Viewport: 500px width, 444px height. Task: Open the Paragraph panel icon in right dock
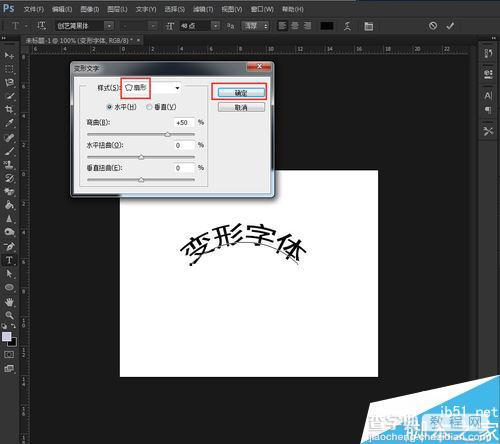click(x=488, y=110)
